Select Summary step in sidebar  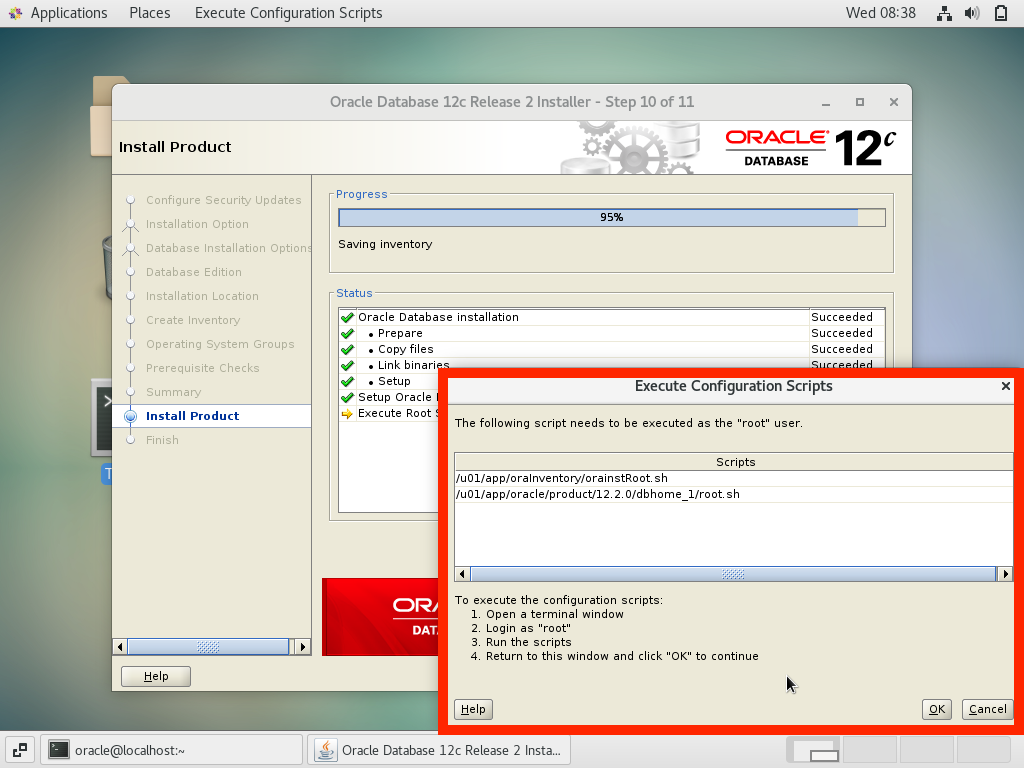pos(174,392)
